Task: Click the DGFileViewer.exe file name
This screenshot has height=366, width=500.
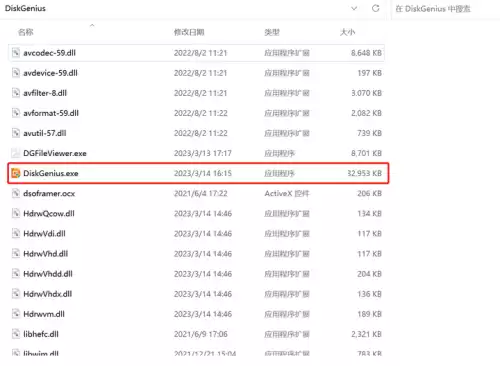Action: 55,153
